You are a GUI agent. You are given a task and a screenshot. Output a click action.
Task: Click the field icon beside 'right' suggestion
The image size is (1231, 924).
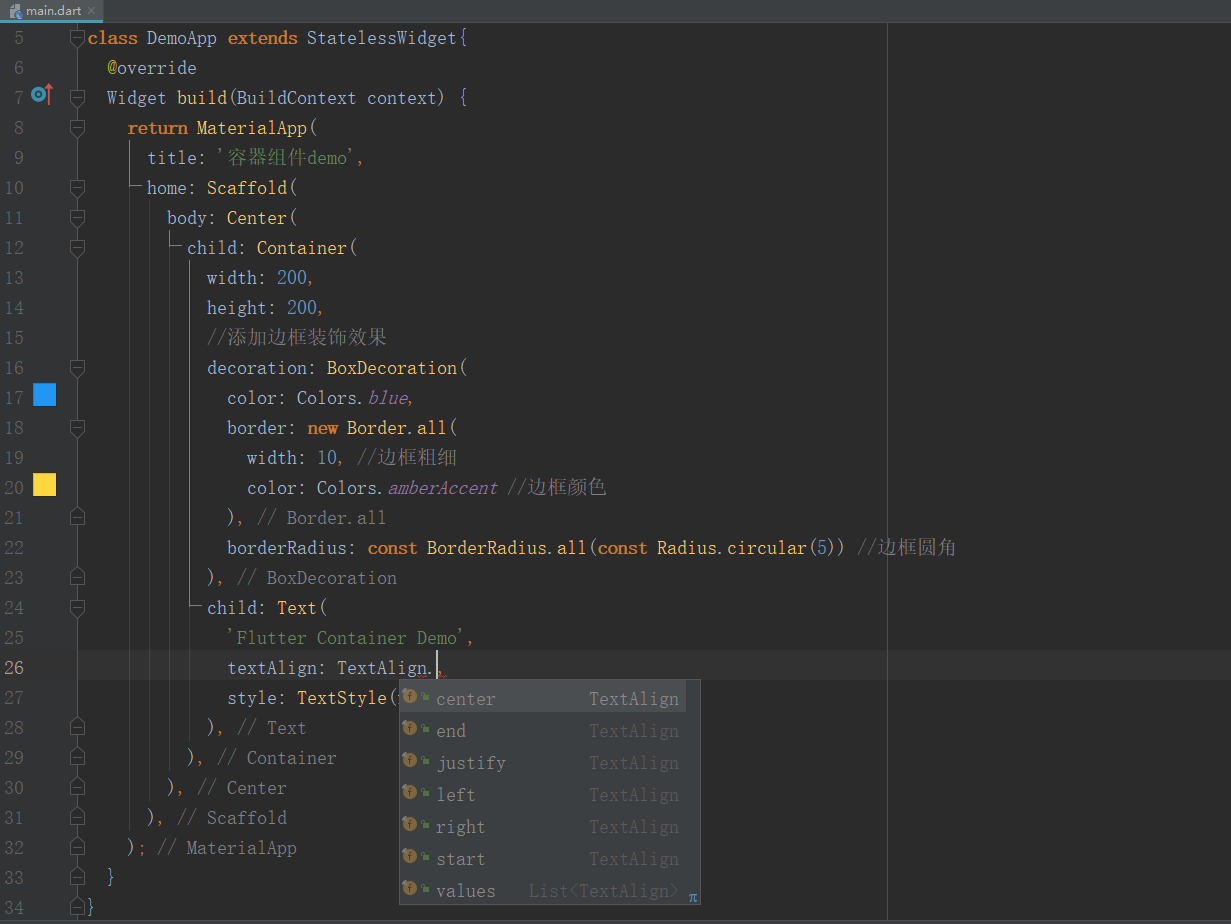coord(411,825)
